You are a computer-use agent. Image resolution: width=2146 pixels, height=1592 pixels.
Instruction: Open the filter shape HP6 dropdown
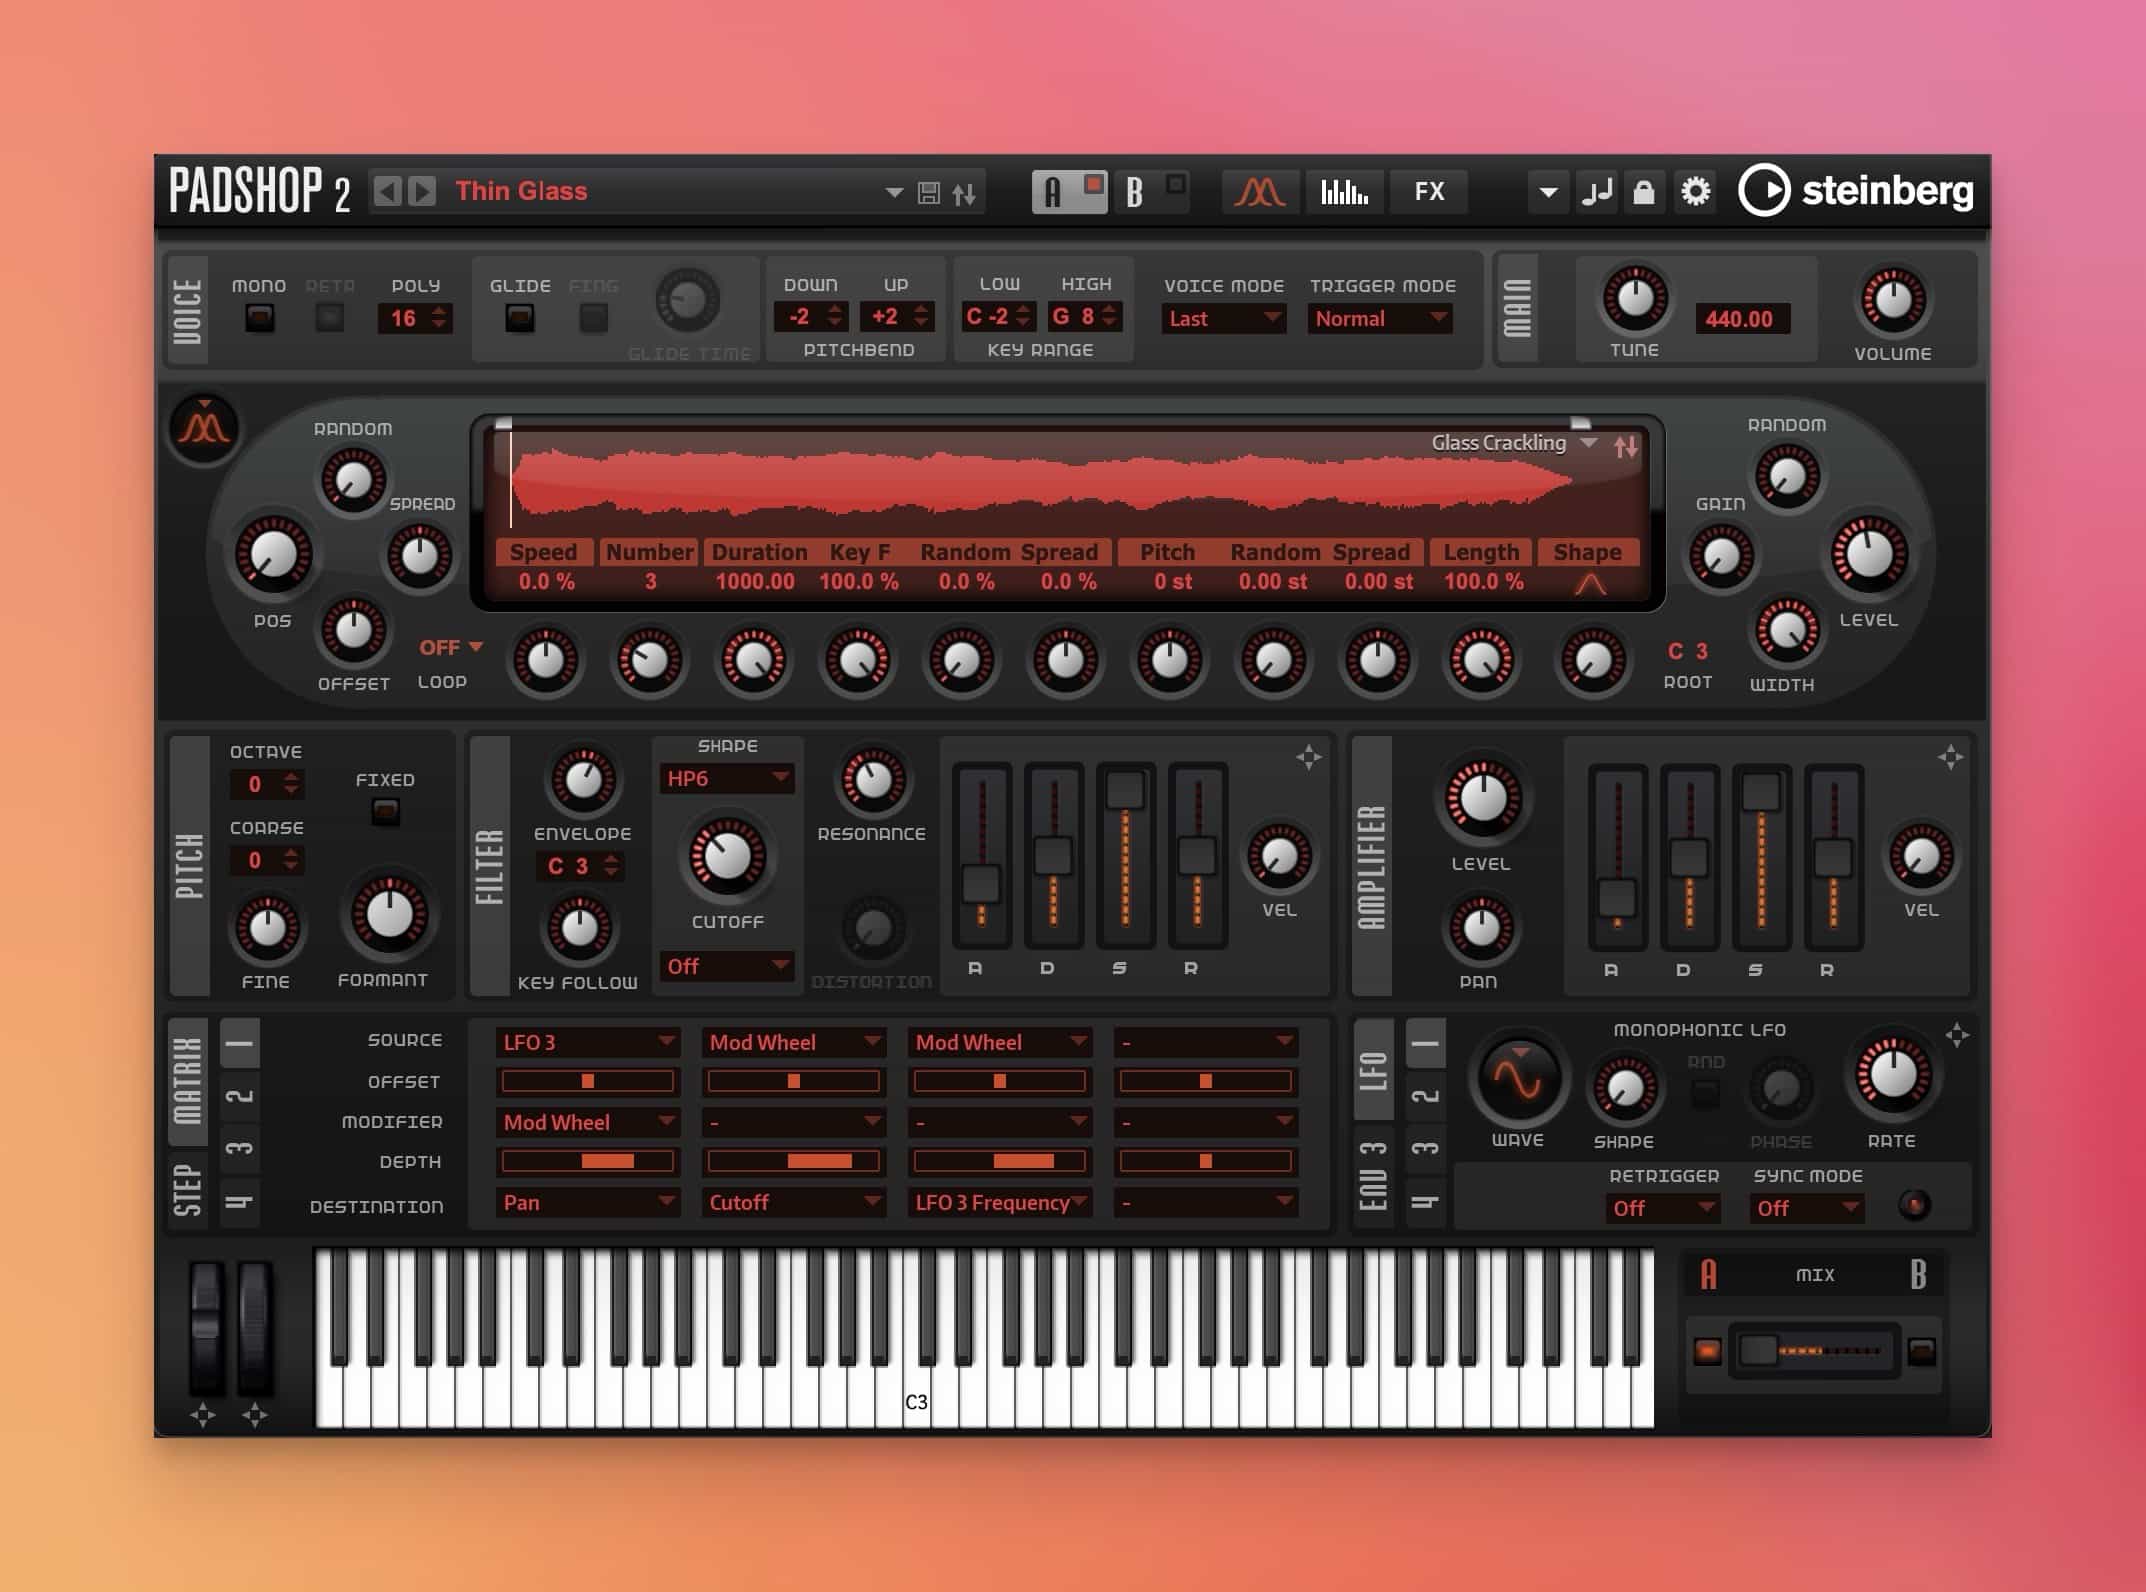point(726,779)
